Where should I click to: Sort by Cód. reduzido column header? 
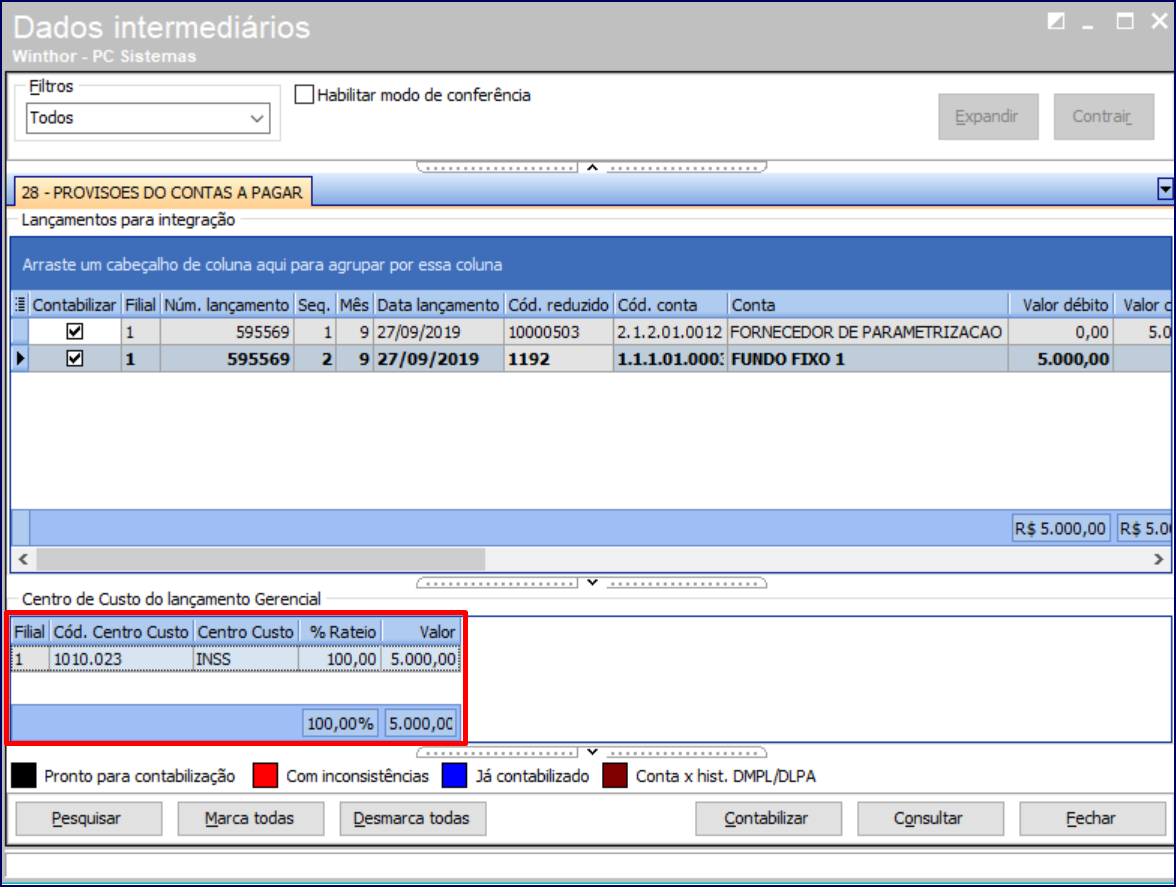click(x=558, y=304)
